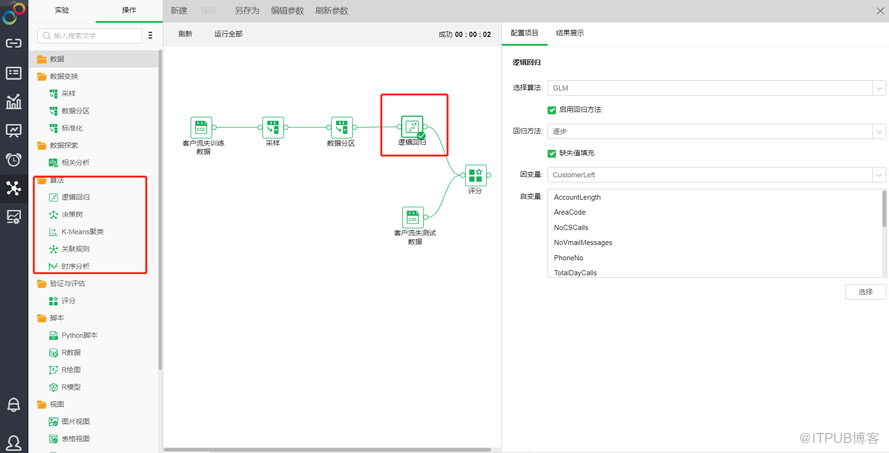889x453 pixels.
Task: Open the 选择算法 dropdown showing GLM
Action: point(716,88)
